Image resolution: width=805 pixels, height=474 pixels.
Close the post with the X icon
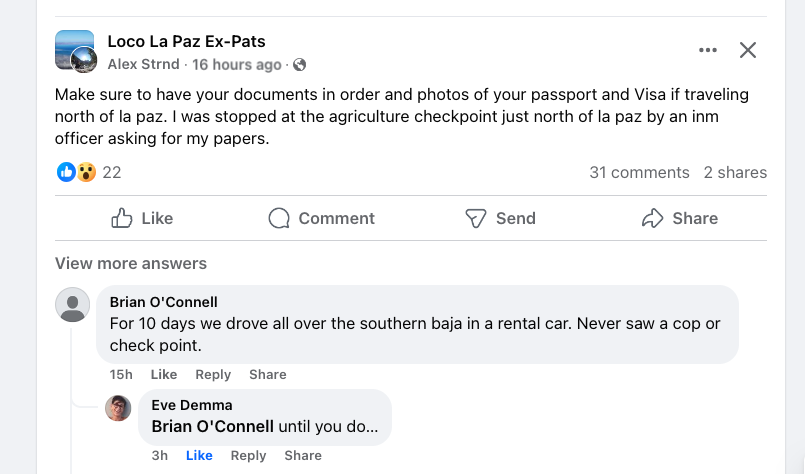point(748,50)
